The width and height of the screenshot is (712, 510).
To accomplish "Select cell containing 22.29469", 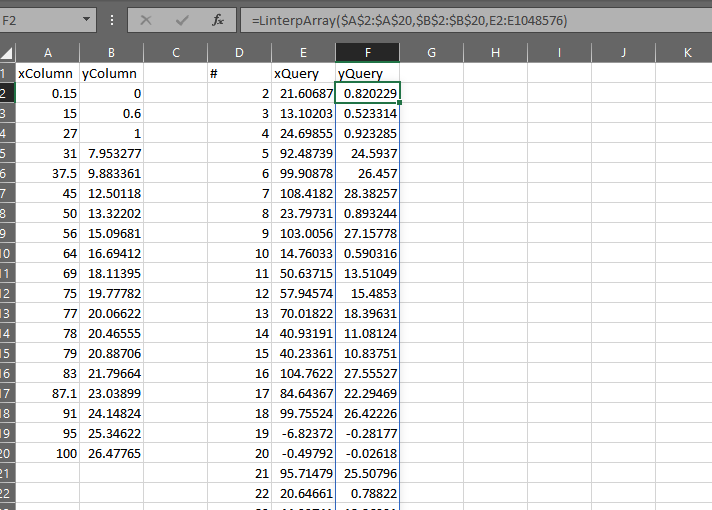I will pyautogui.click(x=367, y=393).
